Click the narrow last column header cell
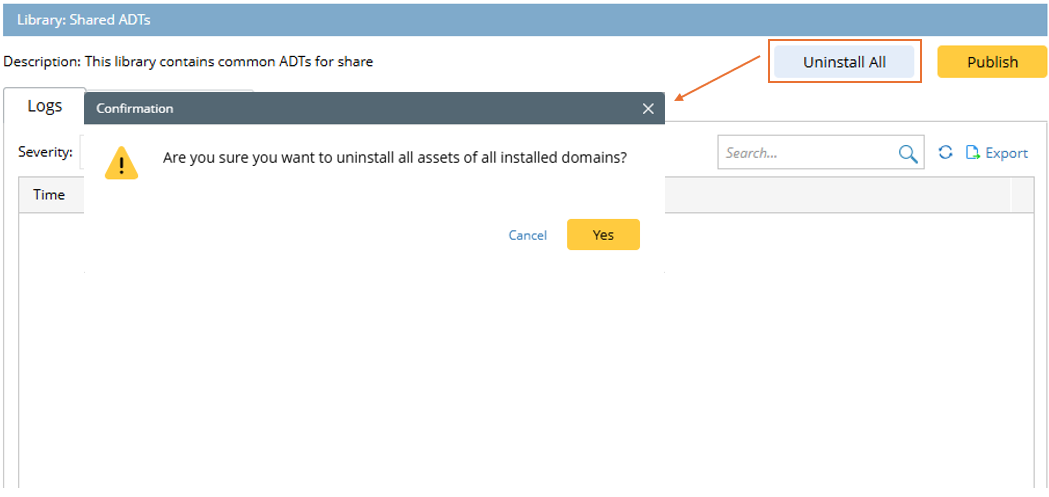The width and height of the screenshot is (1049, 497). tap(1022, 195)
